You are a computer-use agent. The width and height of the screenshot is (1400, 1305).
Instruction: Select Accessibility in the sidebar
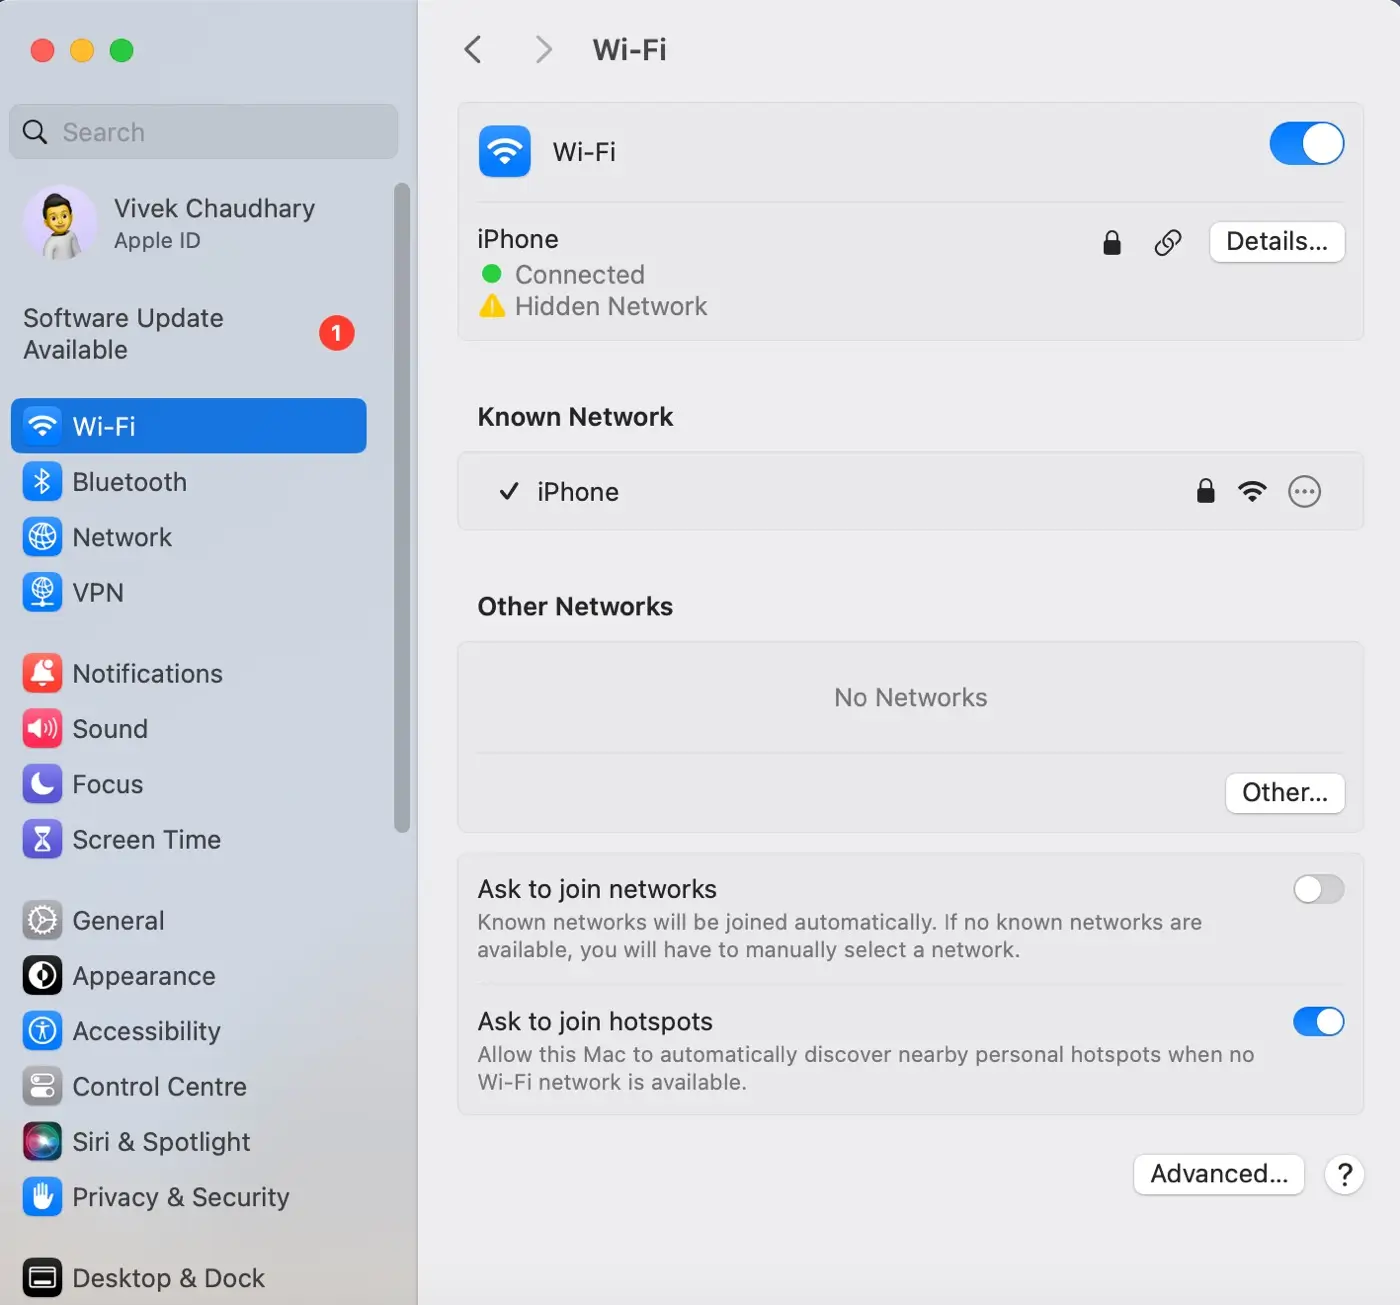[x=189, y=1031]
